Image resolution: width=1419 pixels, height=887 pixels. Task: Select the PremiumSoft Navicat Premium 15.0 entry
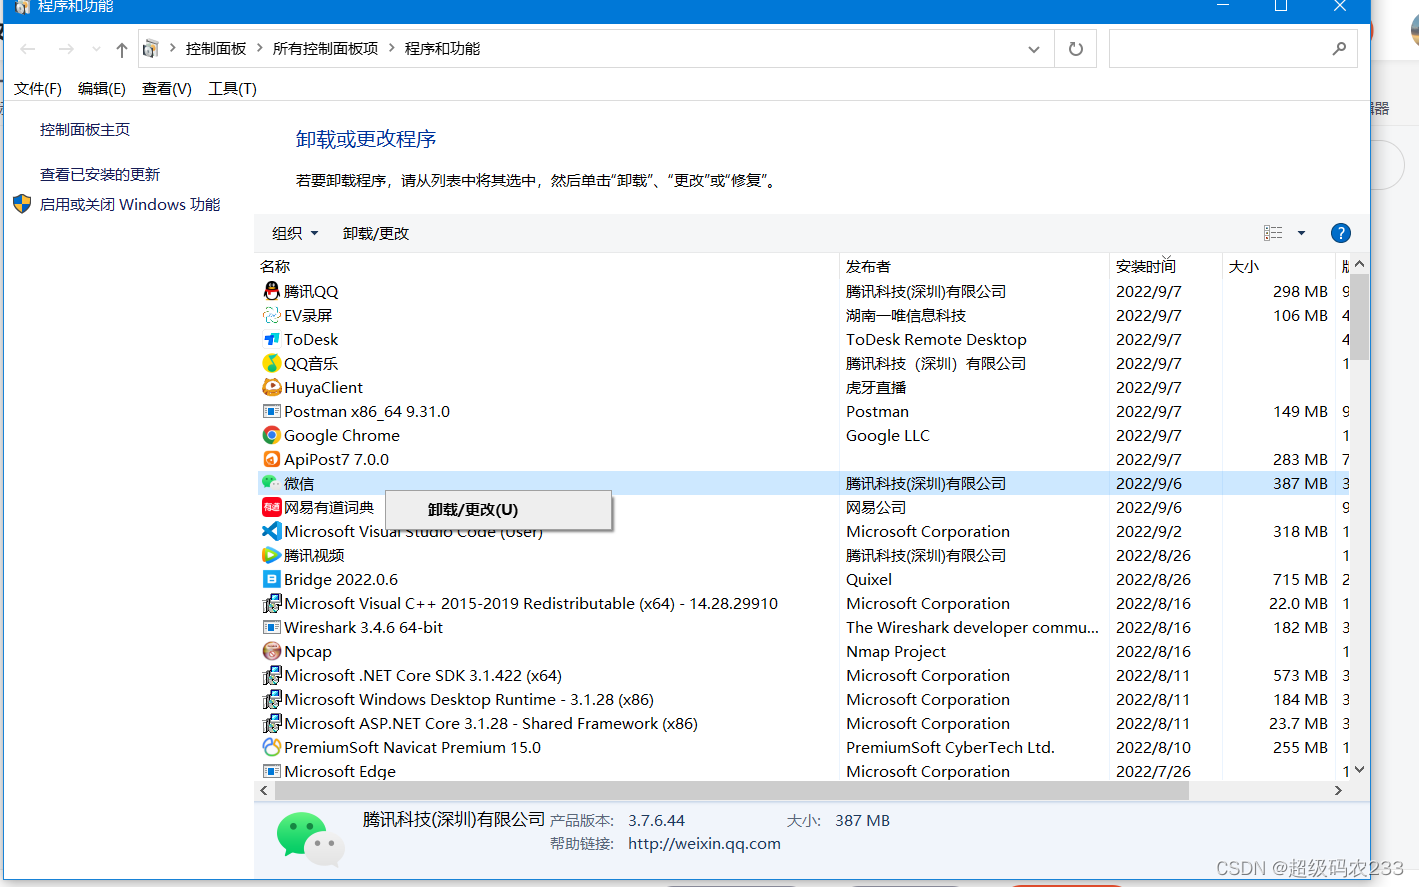click(412, 747)
